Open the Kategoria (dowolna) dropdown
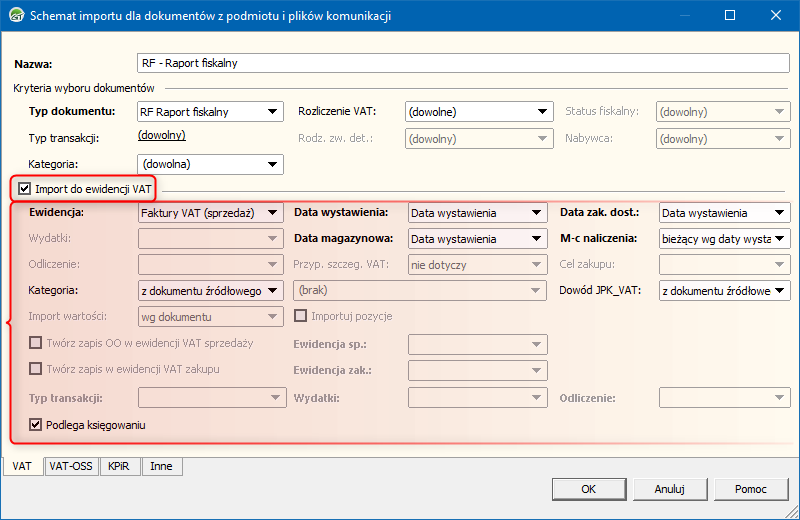 coord(210,164)
